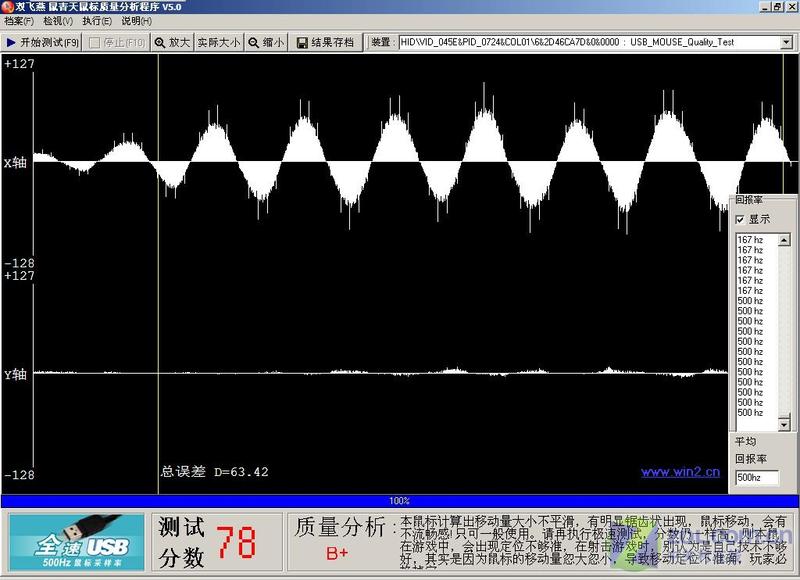The image size is (800, 580).
Task: Close the application window
Action: point(790,7)
